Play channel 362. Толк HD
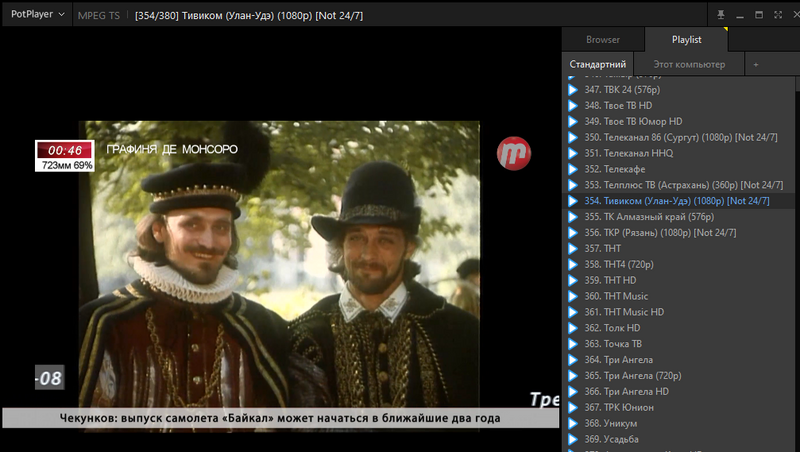 point(680,328)
